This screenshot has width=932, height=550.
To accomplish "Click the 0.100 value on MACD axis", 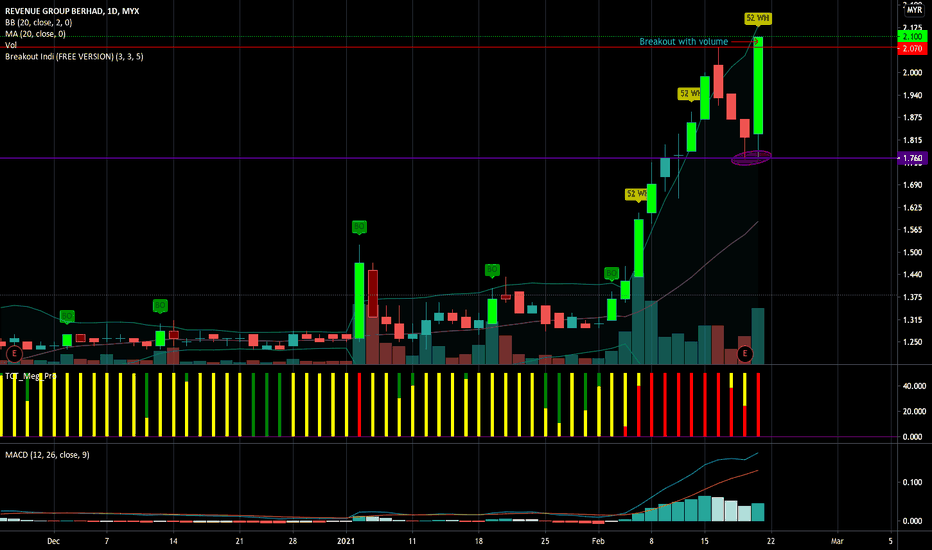I will (x=912, y=482).
